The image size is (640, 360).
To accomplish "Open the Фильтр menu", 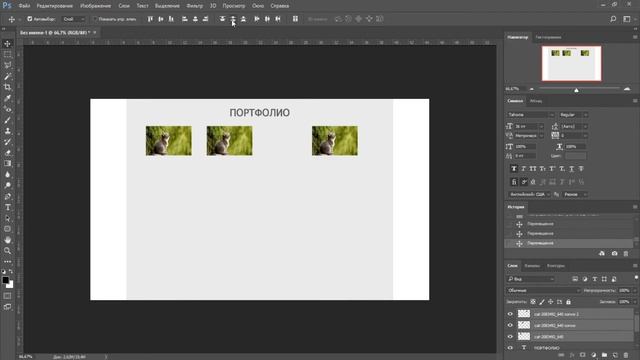I will 194,6.
